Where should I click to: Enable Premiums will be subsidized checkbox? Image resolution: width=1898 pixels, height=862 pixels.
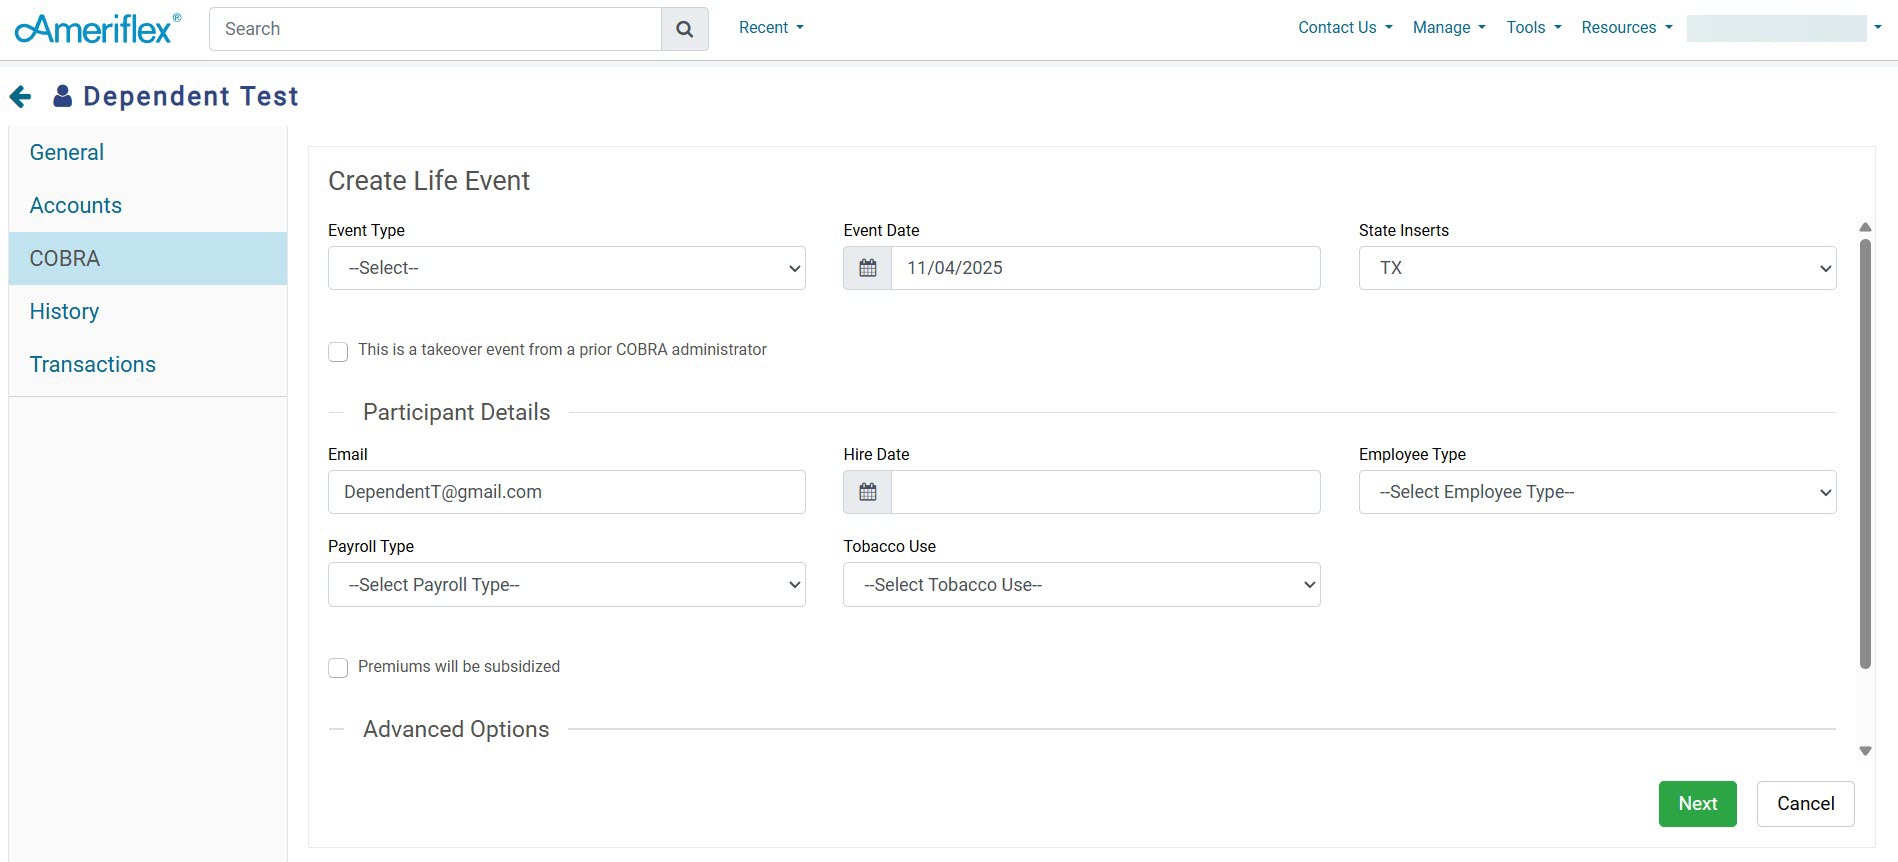click(338, 668)
